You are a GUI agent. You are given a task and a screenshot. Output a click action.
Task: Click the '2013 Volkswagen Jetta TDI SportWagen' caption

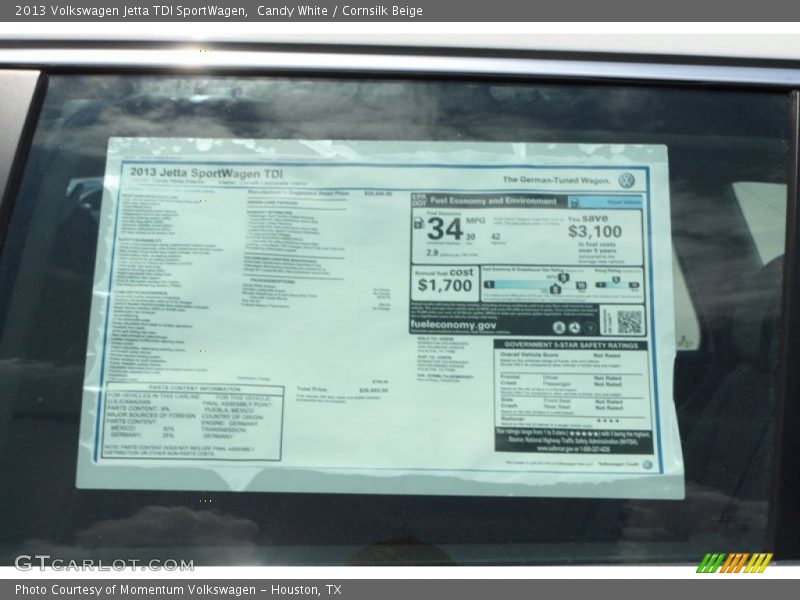click(131, 11)
